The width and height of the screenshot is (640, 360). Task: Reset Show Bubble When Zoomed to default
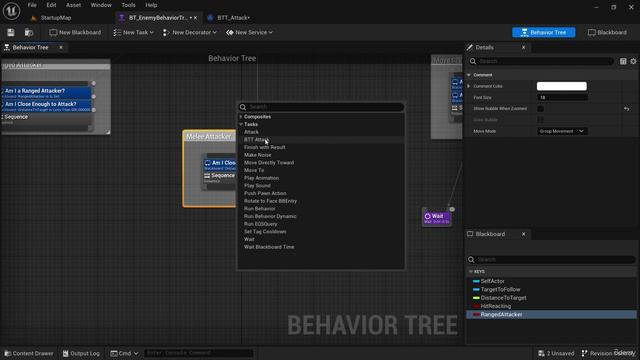pos(627,109)
